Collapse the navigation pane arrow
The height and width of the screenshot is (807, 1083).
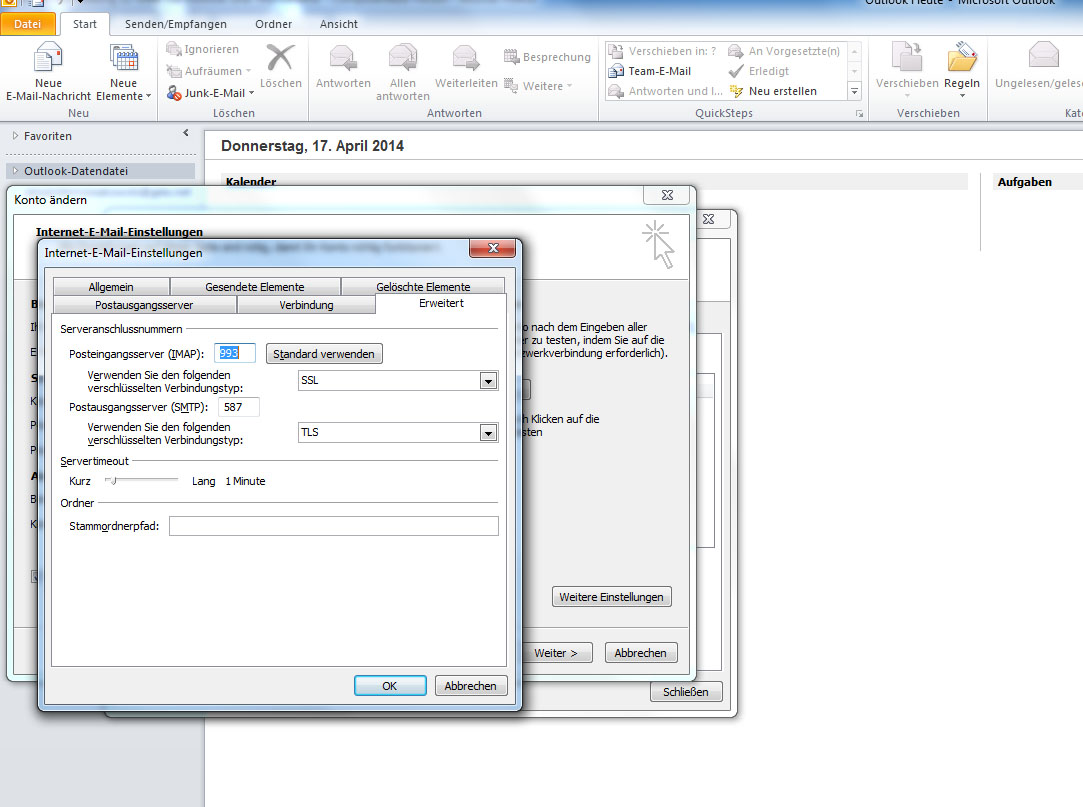186,133
